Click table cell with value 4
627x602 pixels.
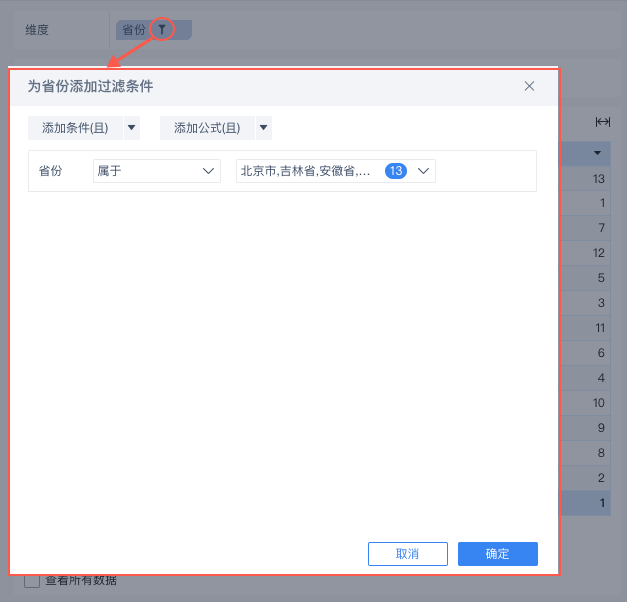tap(585, 378)
